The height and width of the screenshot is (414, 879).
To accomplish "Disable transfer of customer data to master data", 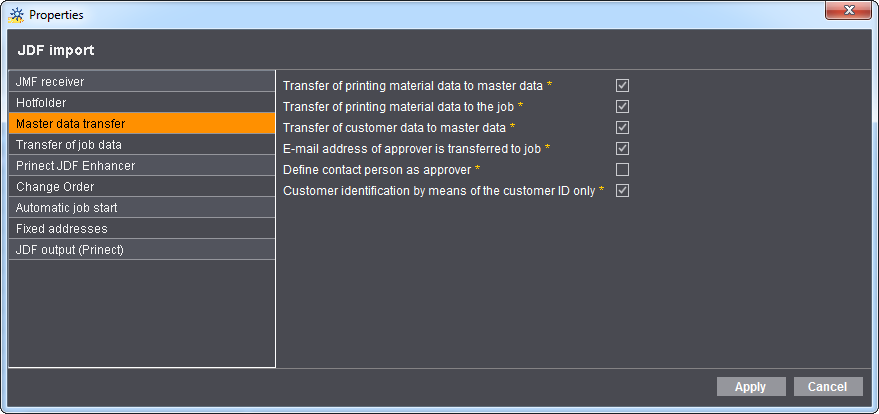I will point(622,127).
